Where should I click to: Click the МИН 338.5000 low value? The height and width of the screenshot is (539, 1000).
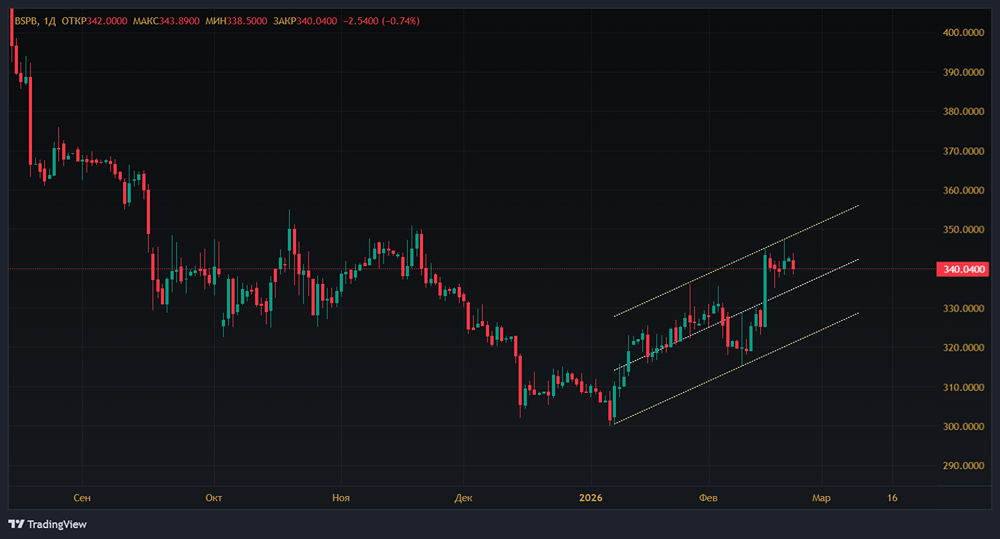[236, 21]
